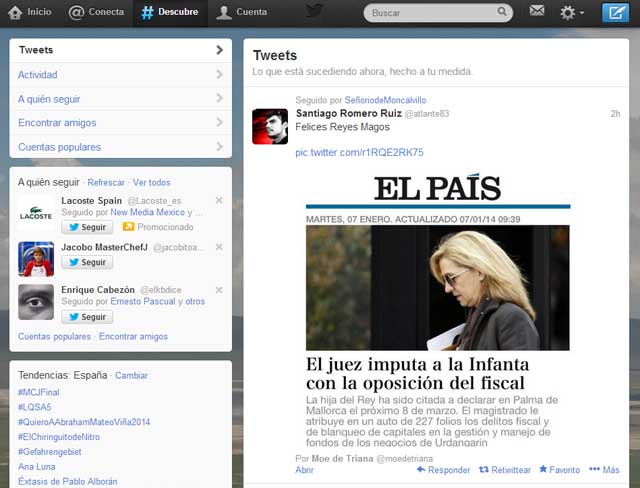The height and width of the screenshot is (488, 640).
Task: Open Enrique Cabezón eye avatar
Action: [x=36, y=302]
